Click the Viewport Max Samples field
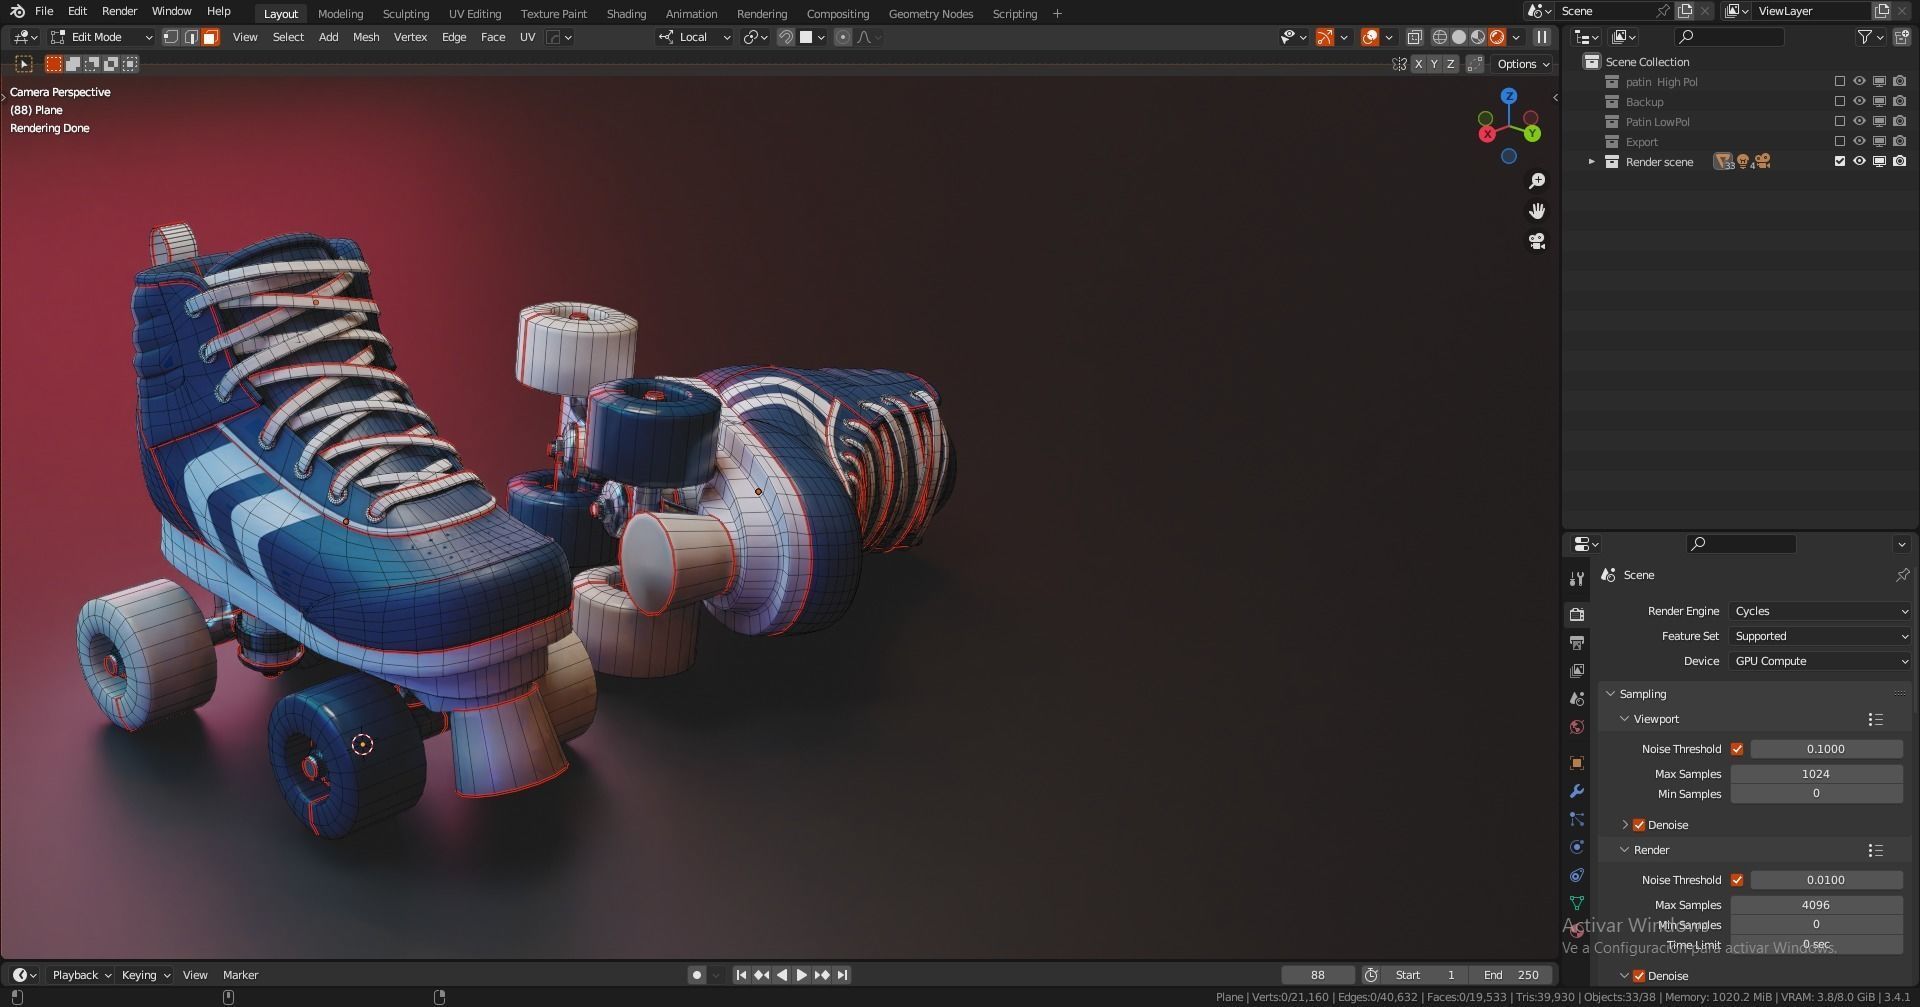 [1816, 774]
